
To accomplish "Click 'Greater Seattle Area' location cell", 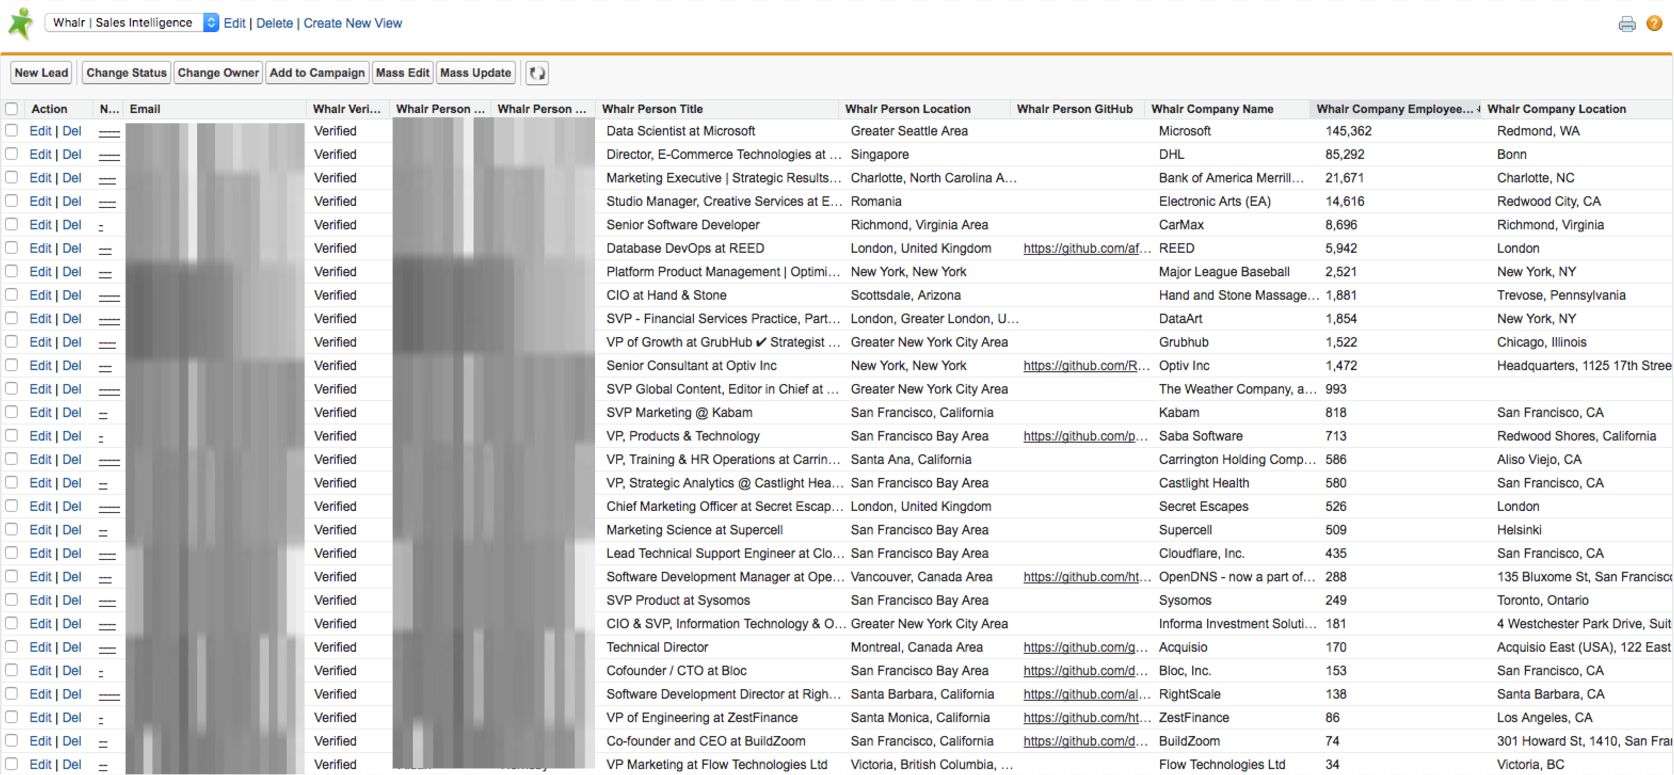I will click(x=909, y=131).
